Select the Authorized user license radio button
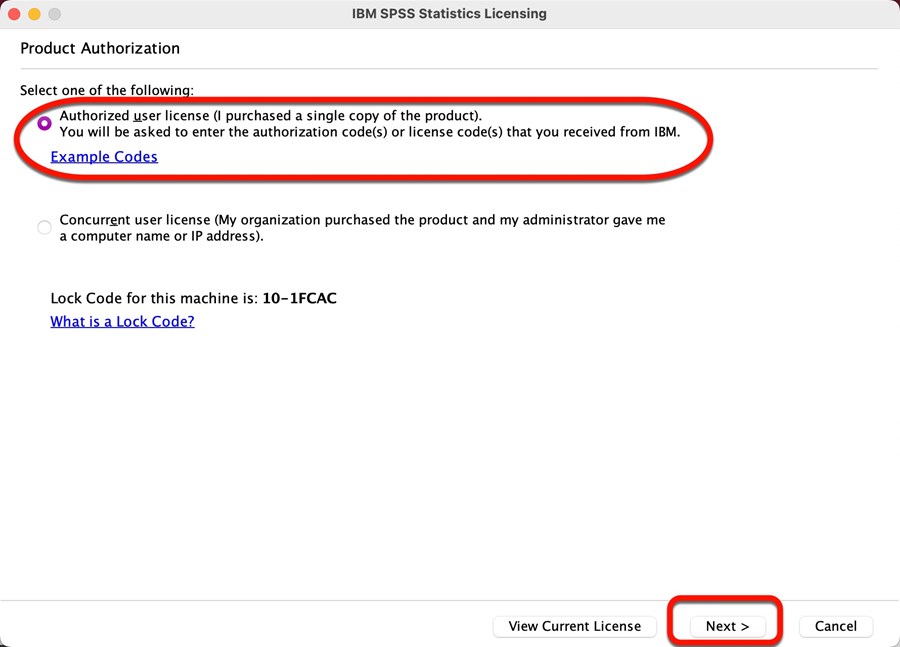This screenshot has width=900, height=647. coord(44,123)
